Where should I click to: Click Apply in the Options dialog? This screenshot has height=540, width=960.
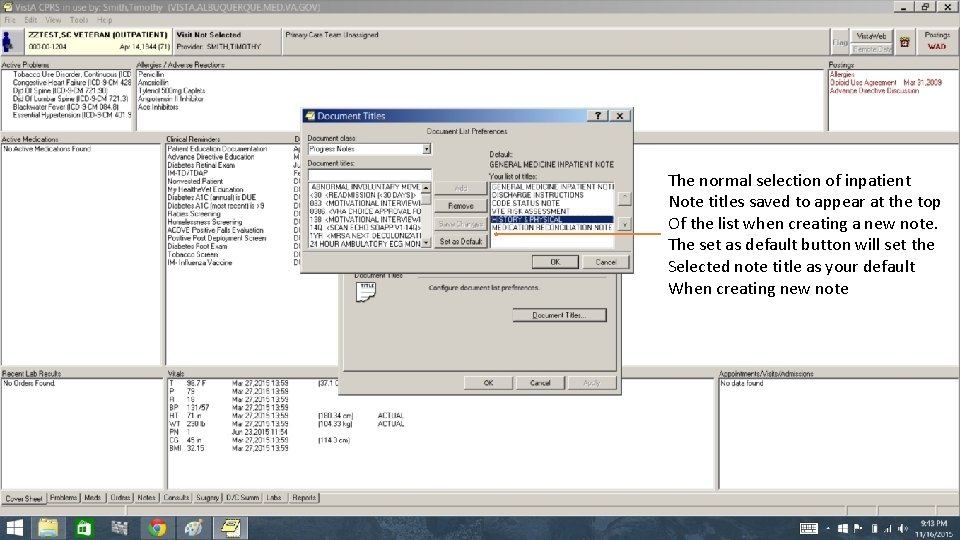(x=591, y=383)
